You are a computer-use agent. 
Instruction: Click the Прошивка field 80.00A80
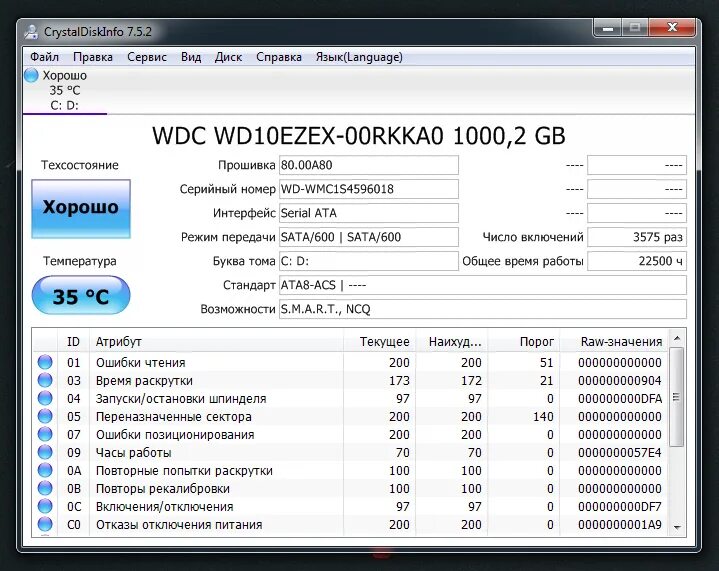pyautogui.click(x=369, y=165)
